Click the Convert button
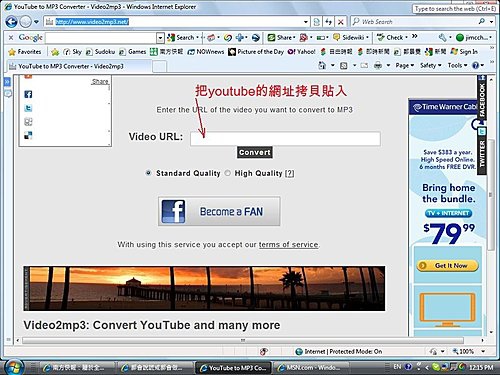 pyautogui.click(x=255, y=152)
